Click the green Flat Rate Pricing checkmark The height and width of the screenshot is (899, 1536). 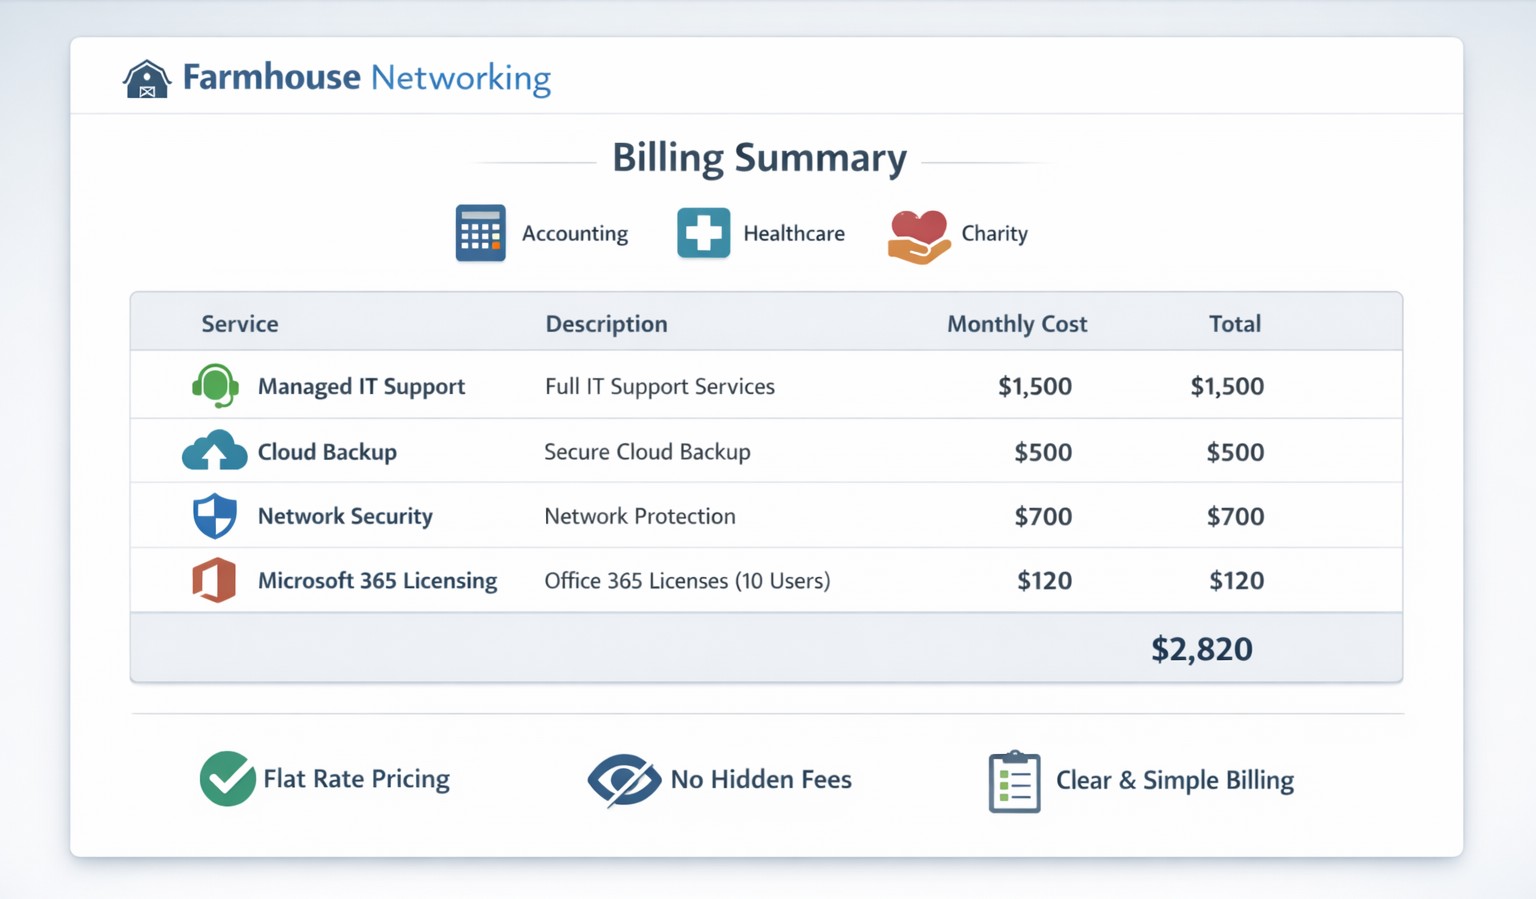[227, 779]
